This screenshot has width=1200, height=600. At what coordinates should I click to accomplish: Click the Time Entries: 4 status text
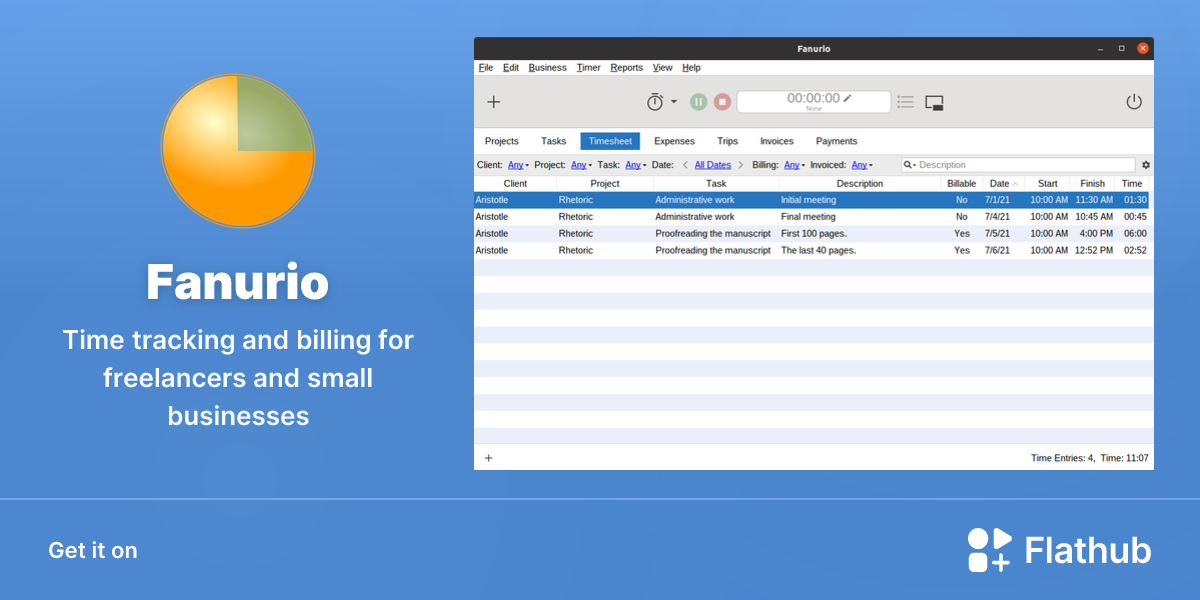coord(1063,458)
